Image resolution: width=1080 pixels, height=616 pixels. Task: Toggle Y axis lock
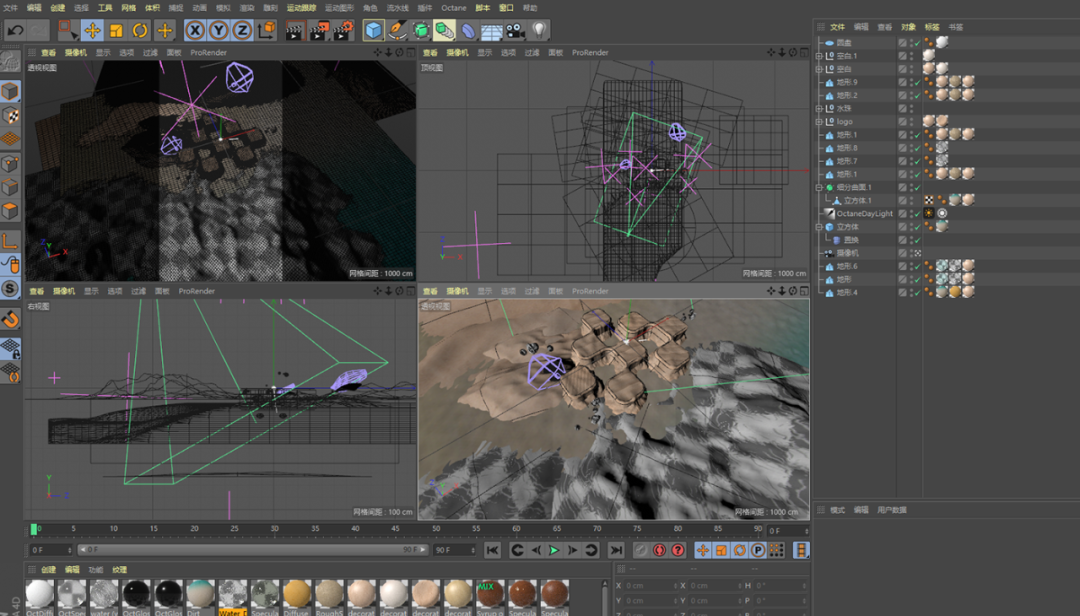pyautogui.click(x=218, y=30)
